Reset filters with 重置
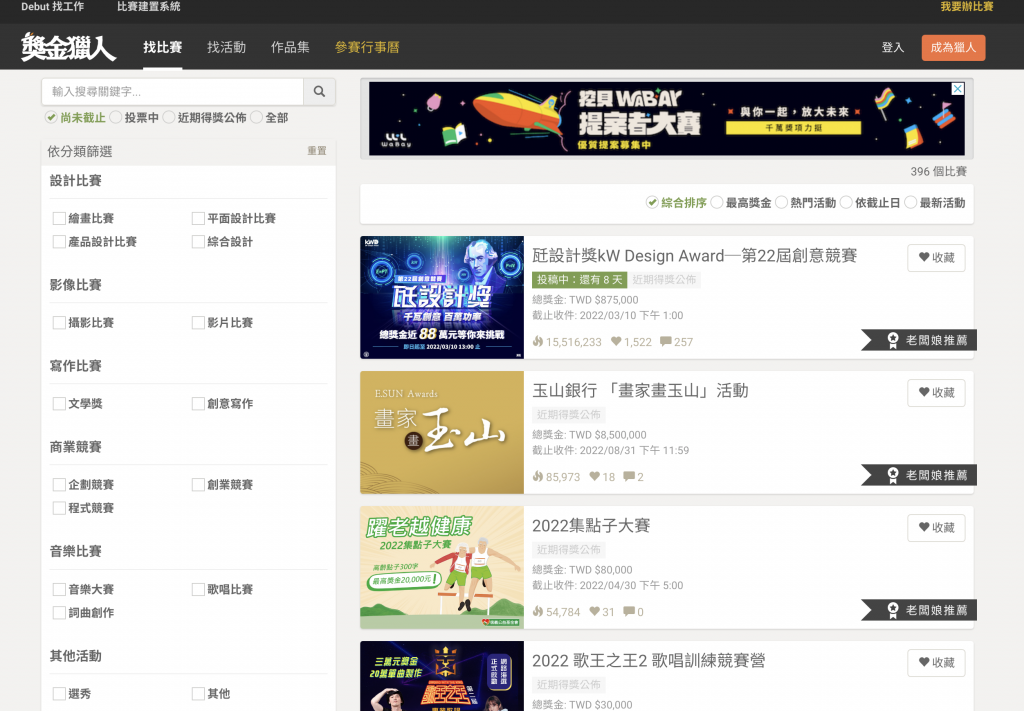Screen dimensions: 1024x711 click(x=317, y=151)
